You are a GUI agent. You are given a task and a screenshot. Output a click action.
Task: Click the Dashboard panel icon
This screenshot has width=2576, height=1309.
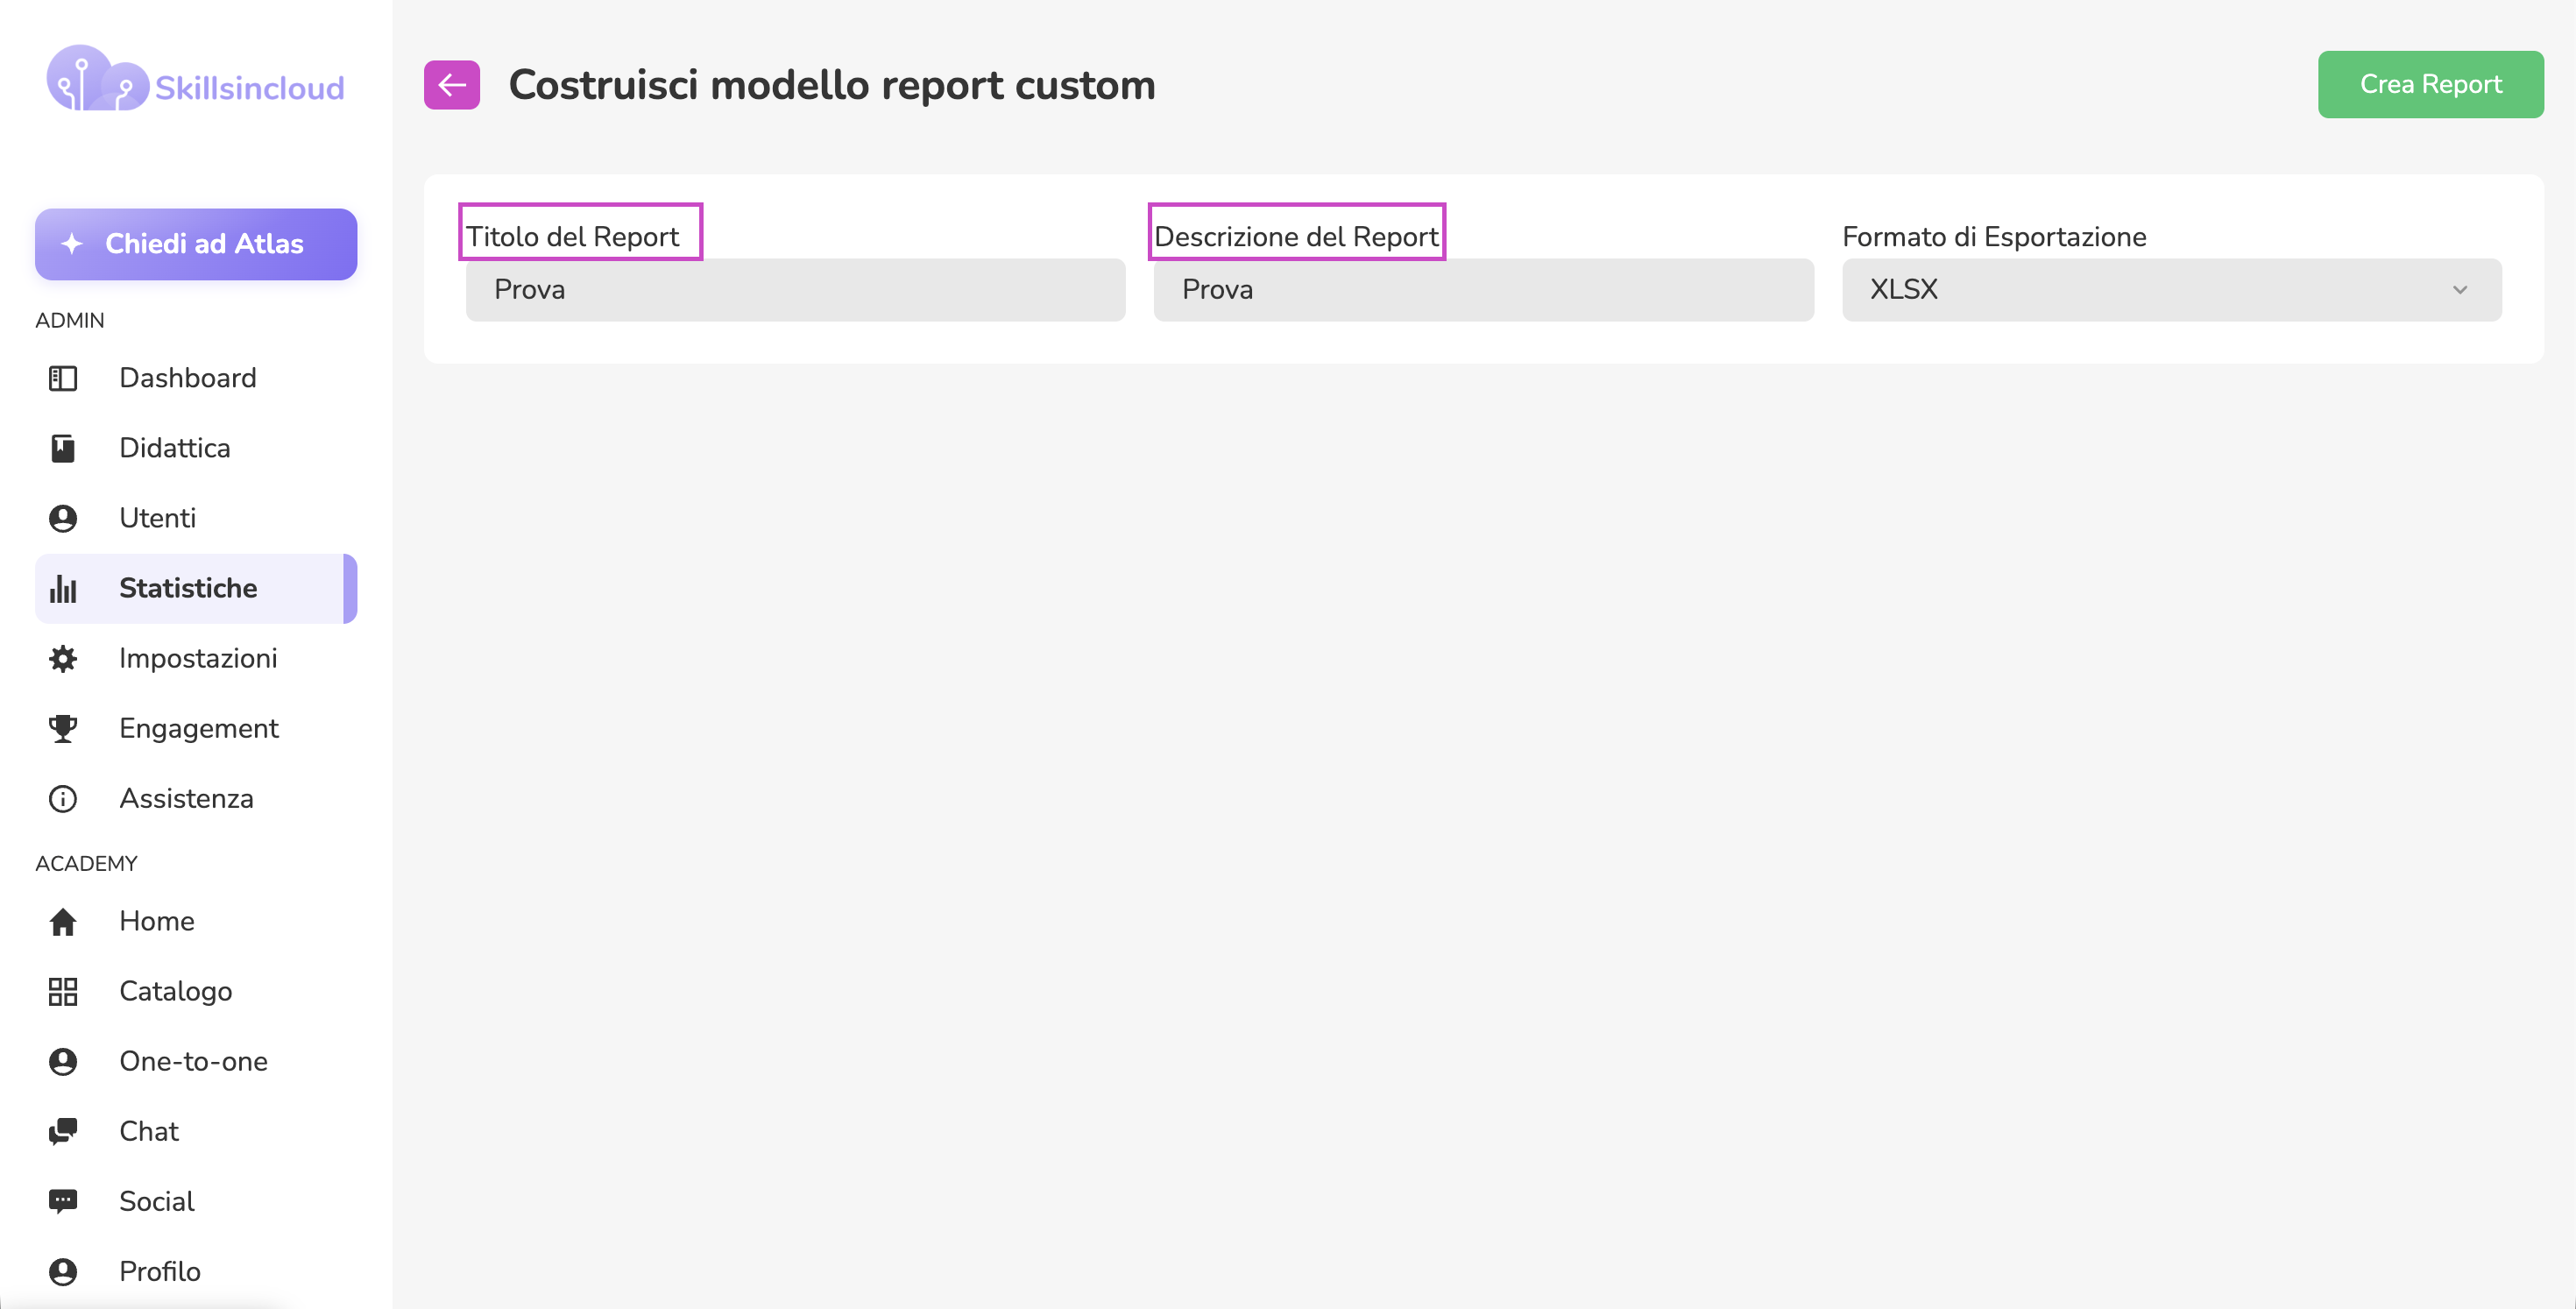click(63, 378)
